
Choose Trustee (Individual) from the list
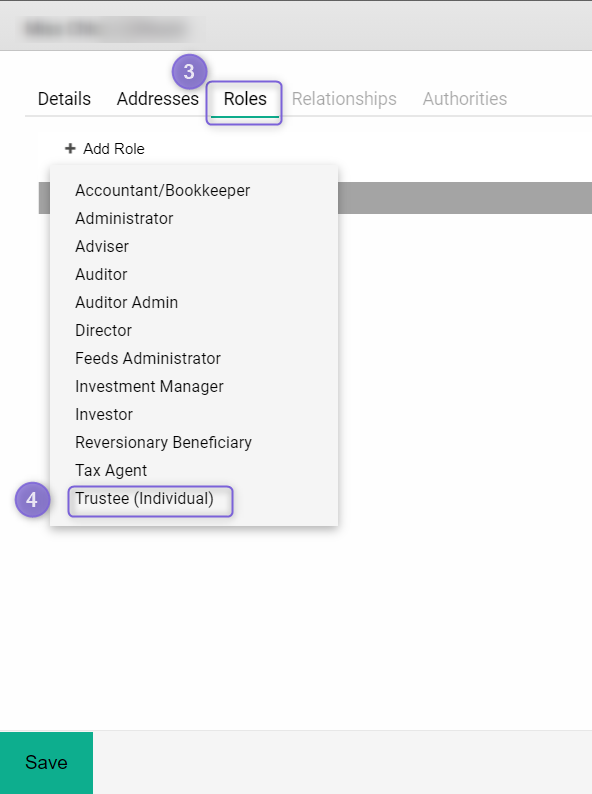tap(144, 499)
